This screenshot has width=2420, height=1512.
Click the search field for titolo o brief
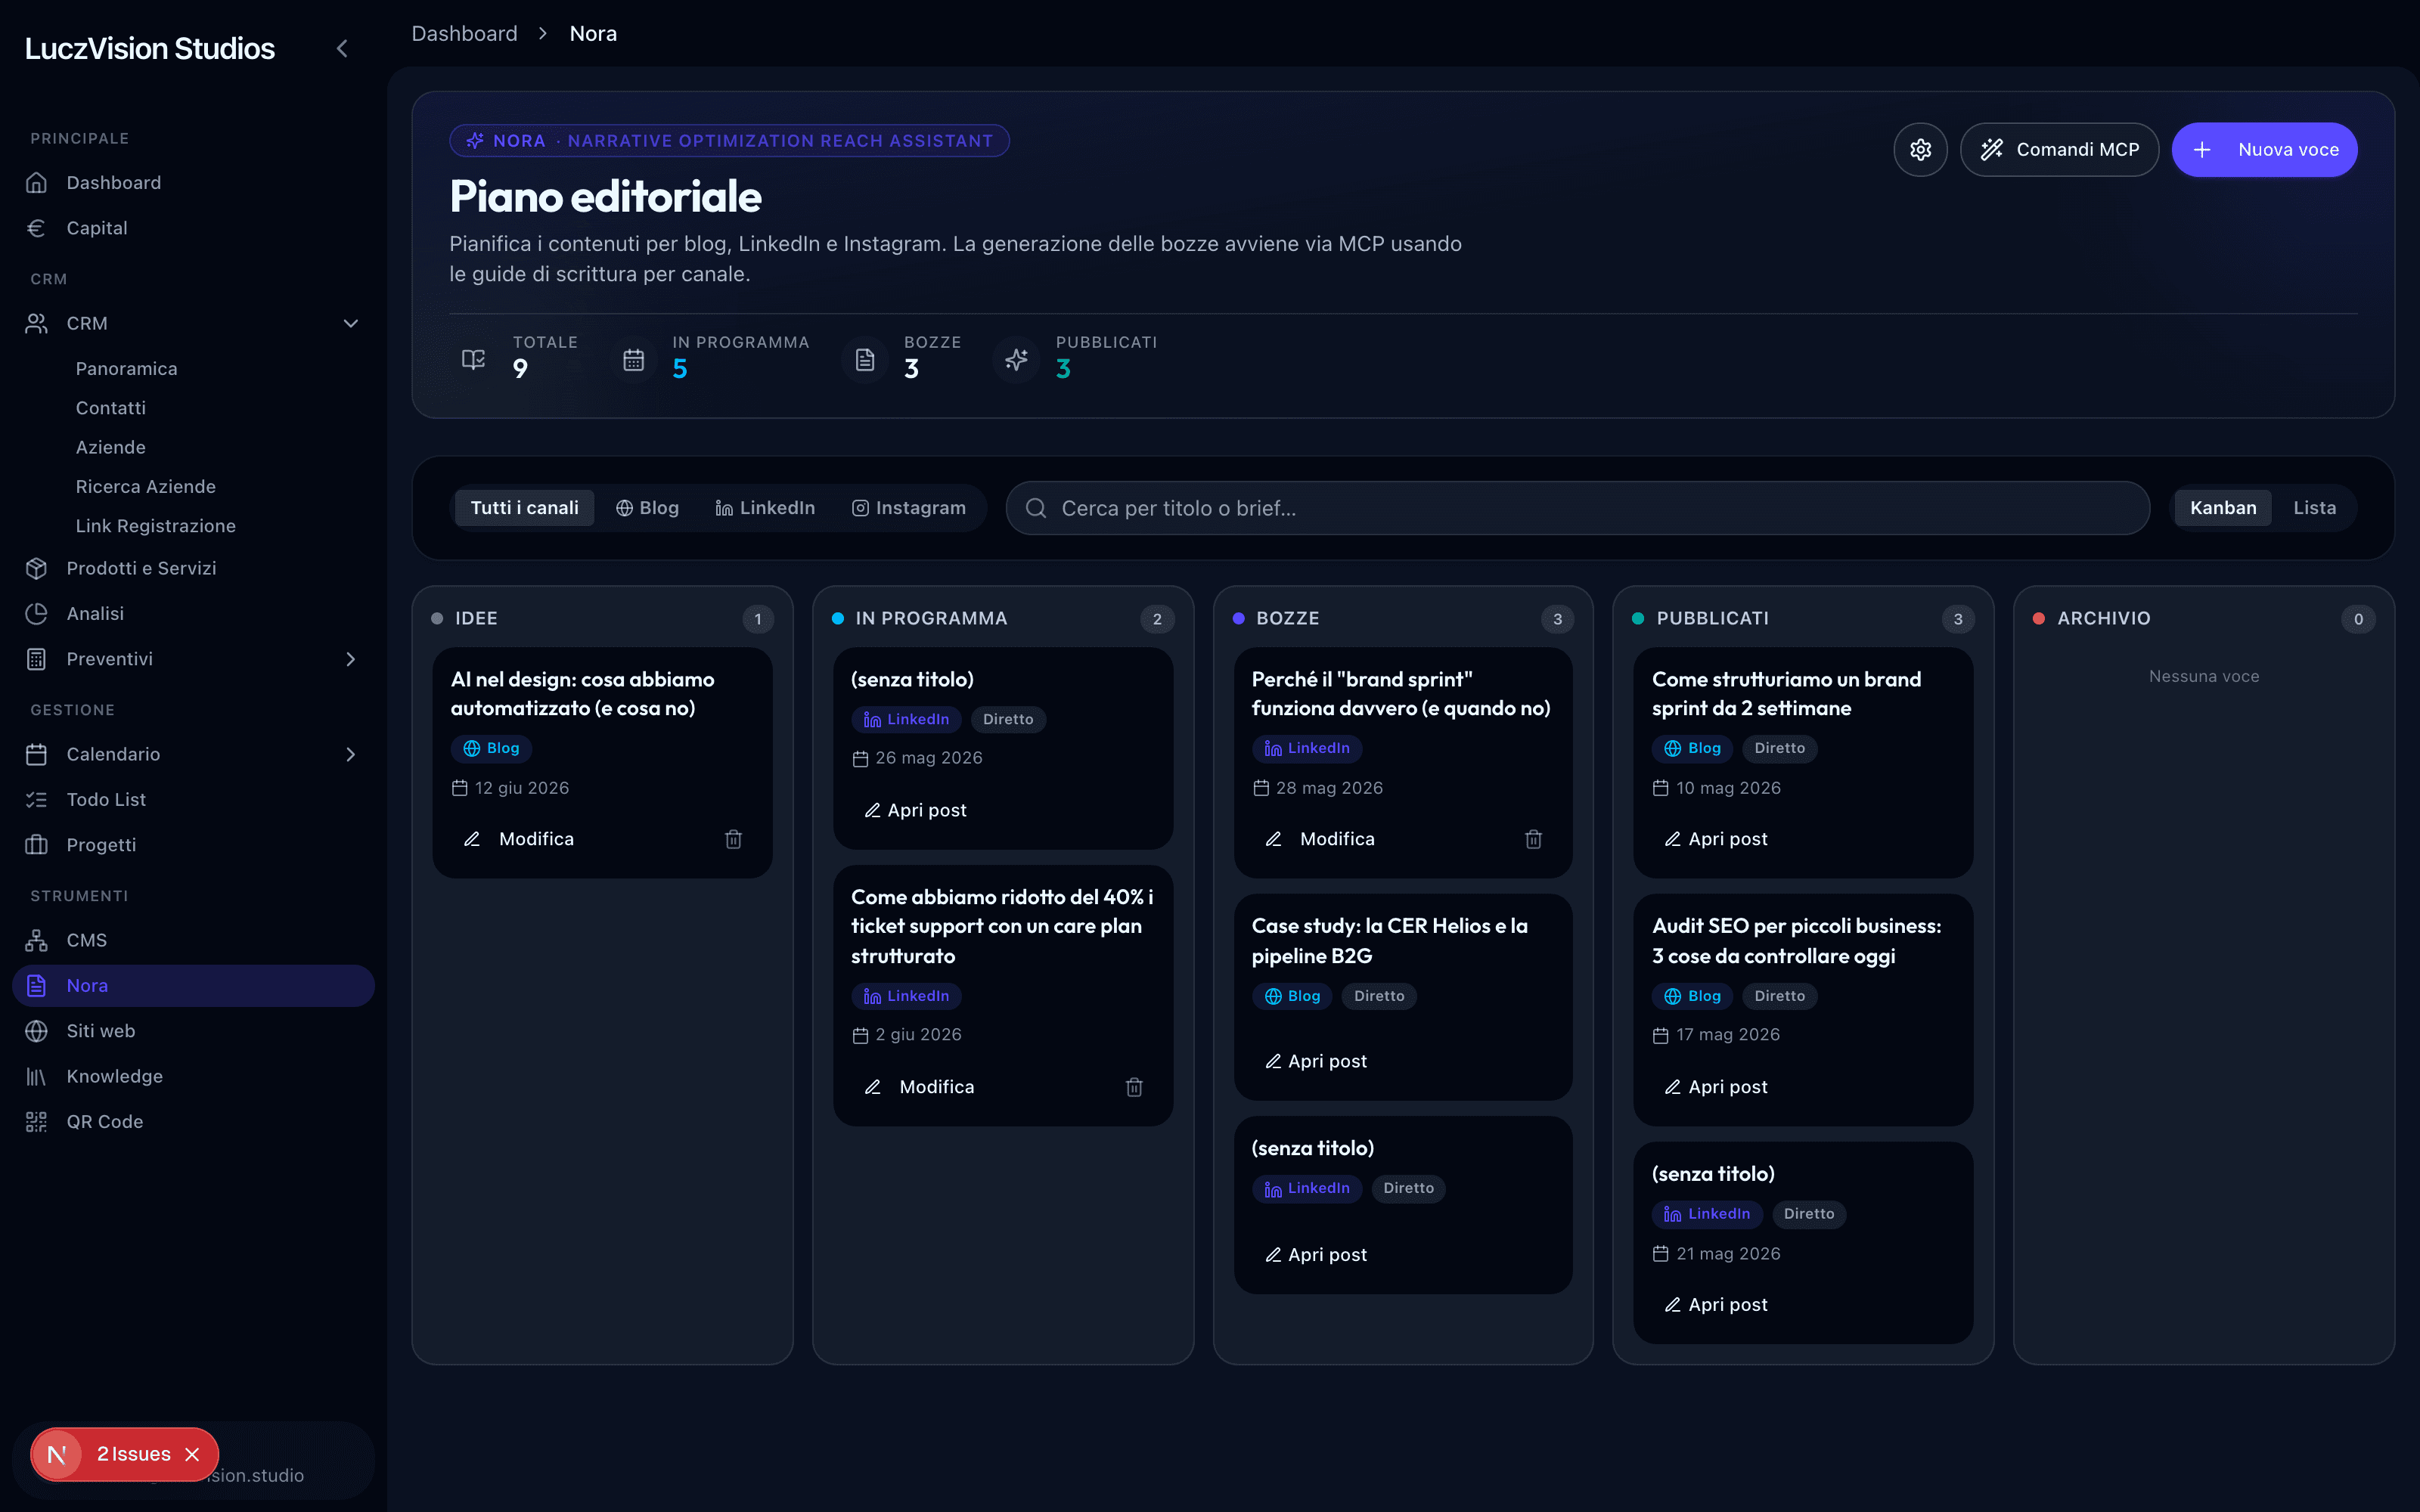pos(1577,508)
